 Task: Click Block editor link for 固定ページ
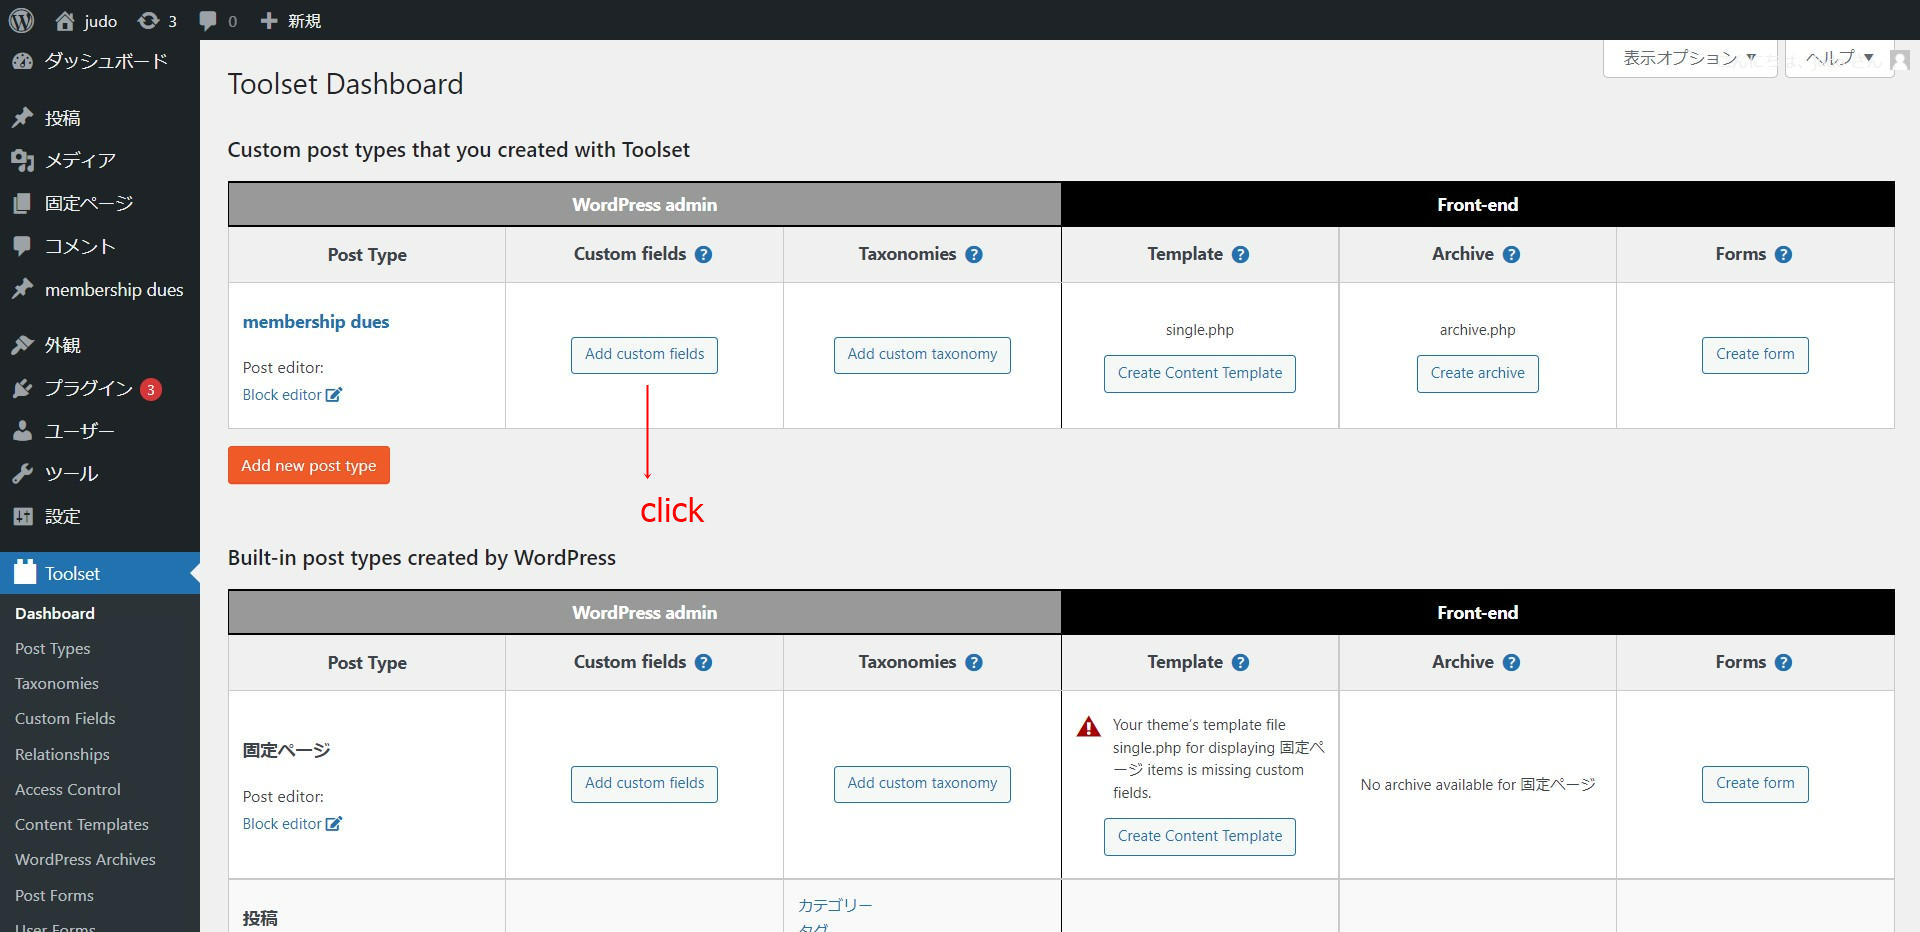292,824
